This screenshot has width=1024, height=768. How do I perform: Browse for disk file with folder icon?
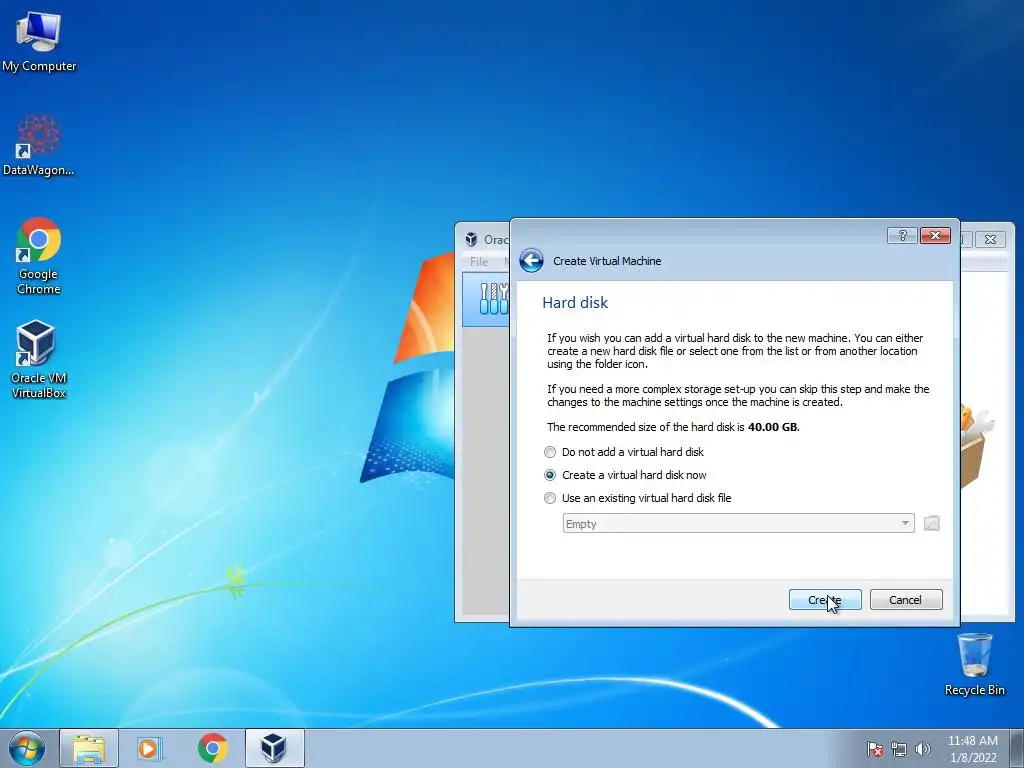[932, 524]
